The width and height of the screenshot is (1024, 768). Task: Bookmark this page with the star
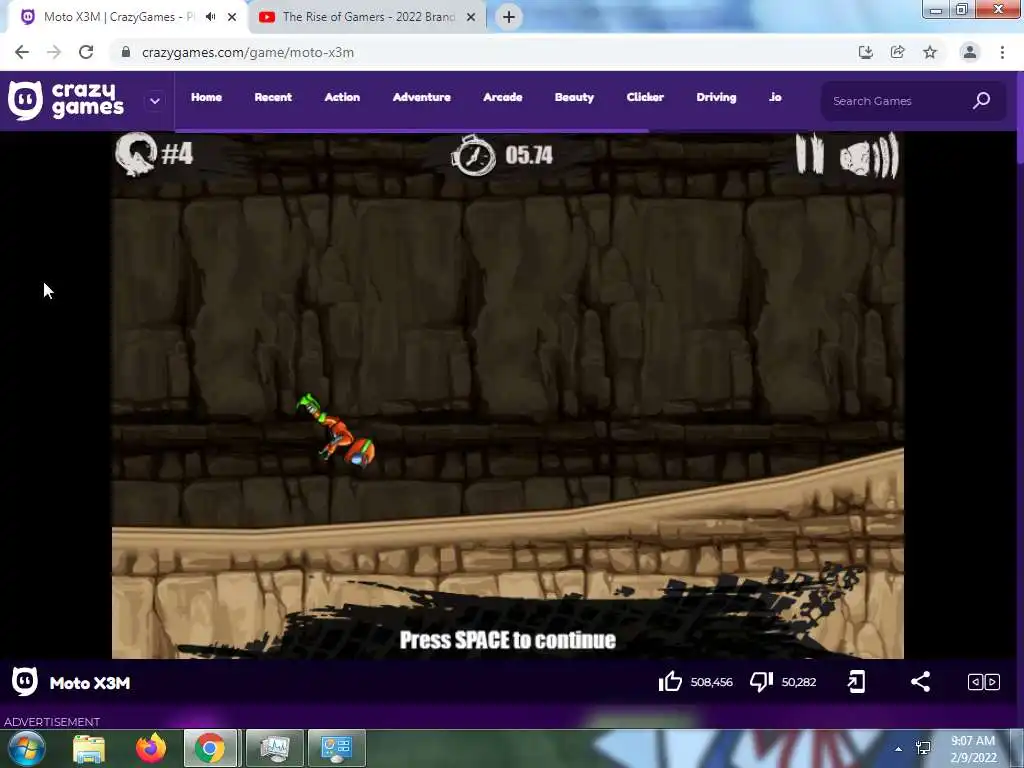[930, 52]
